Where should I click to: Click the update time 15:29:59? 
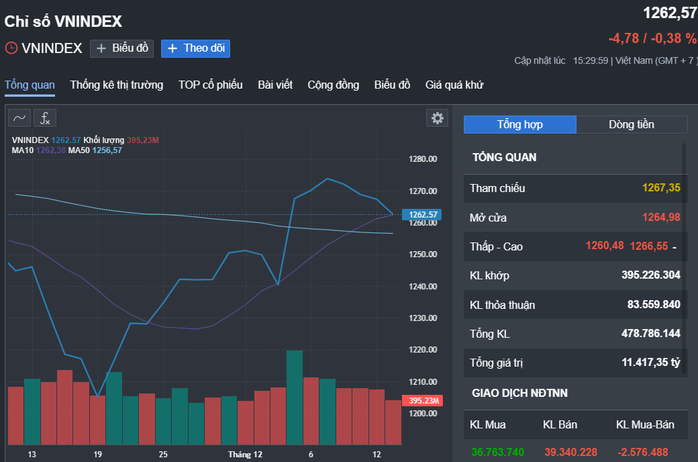tap(590, 61)
